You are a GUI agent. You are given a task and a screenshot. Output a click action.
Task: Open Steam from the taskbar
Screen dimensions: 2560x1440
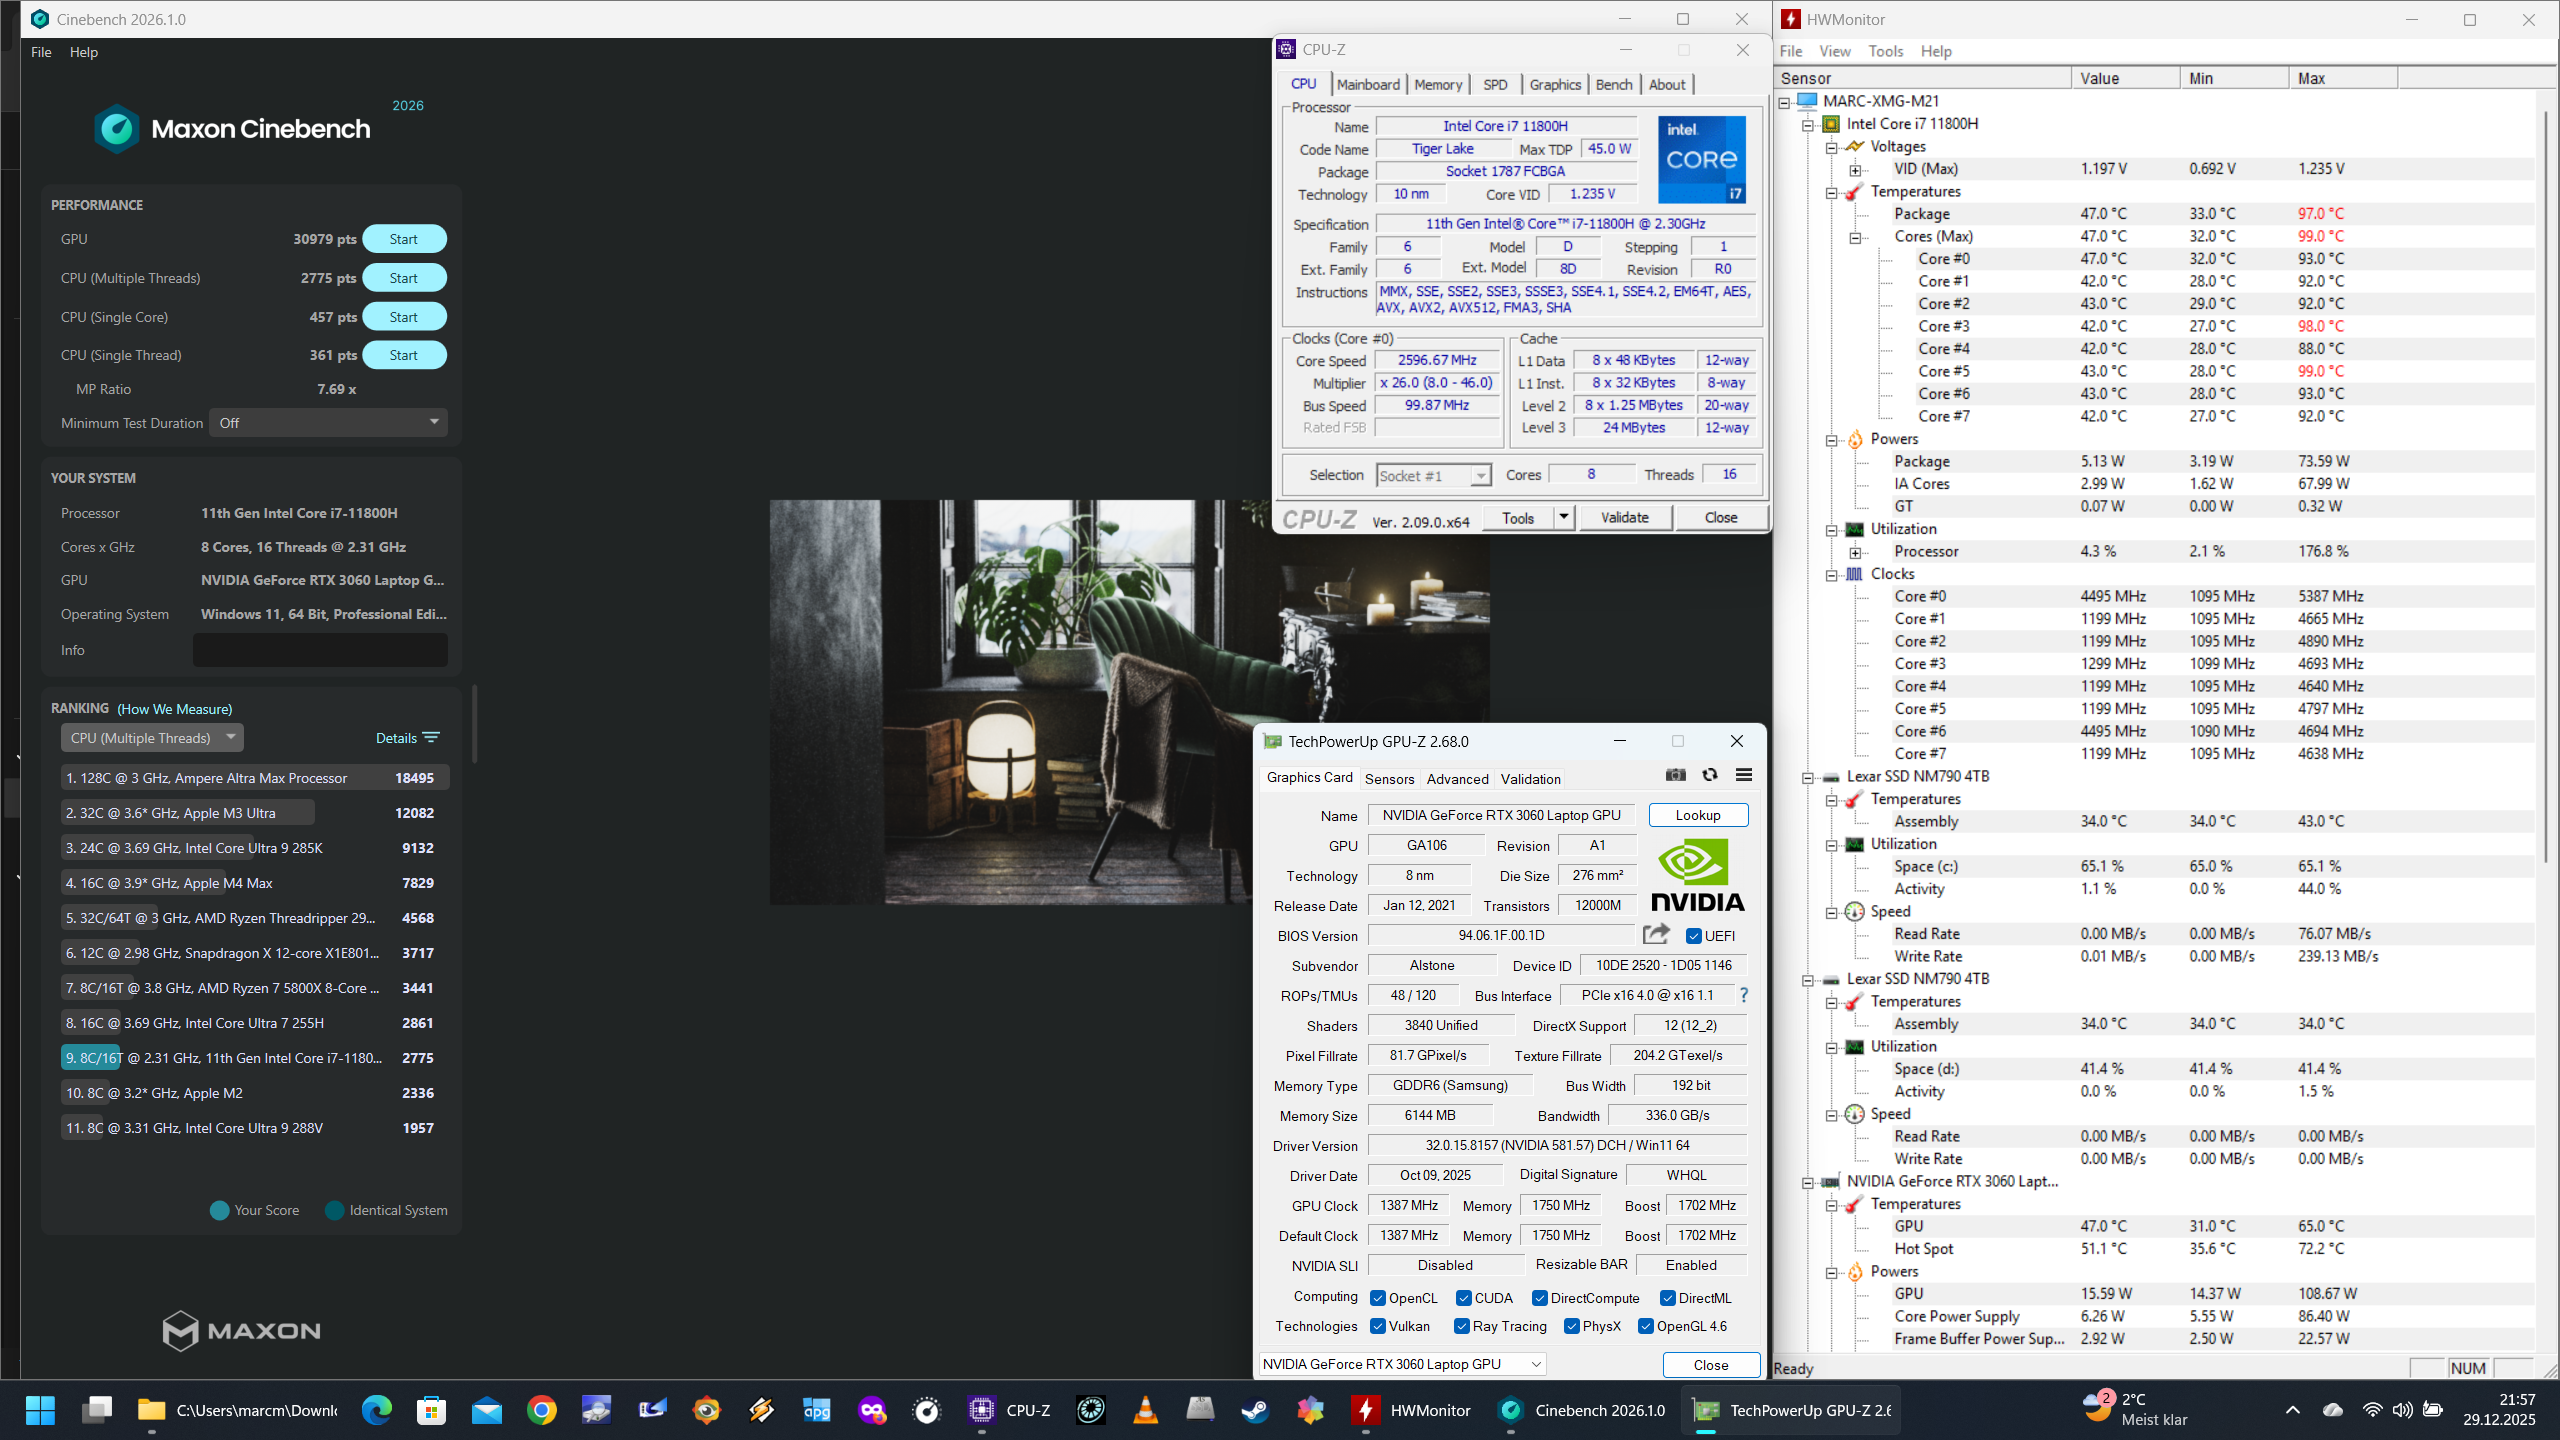[x=1254, y=1411]
